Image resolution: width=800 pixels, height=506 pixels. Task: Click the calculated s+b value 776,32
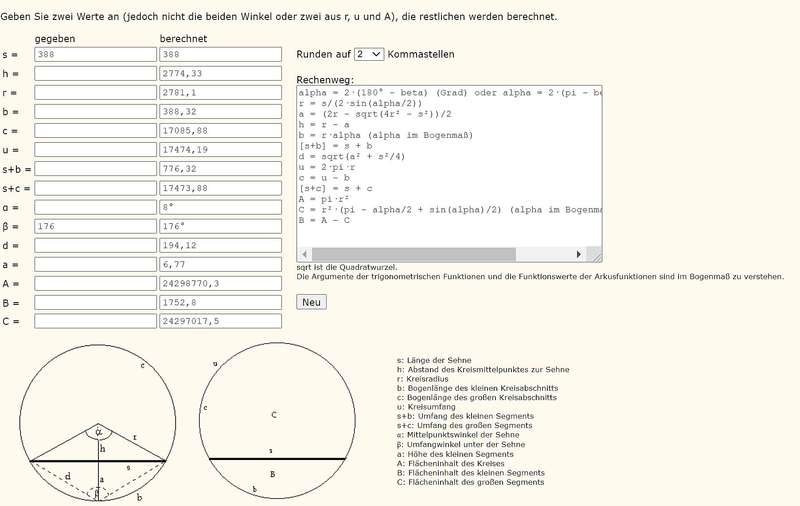pos(220,169)
